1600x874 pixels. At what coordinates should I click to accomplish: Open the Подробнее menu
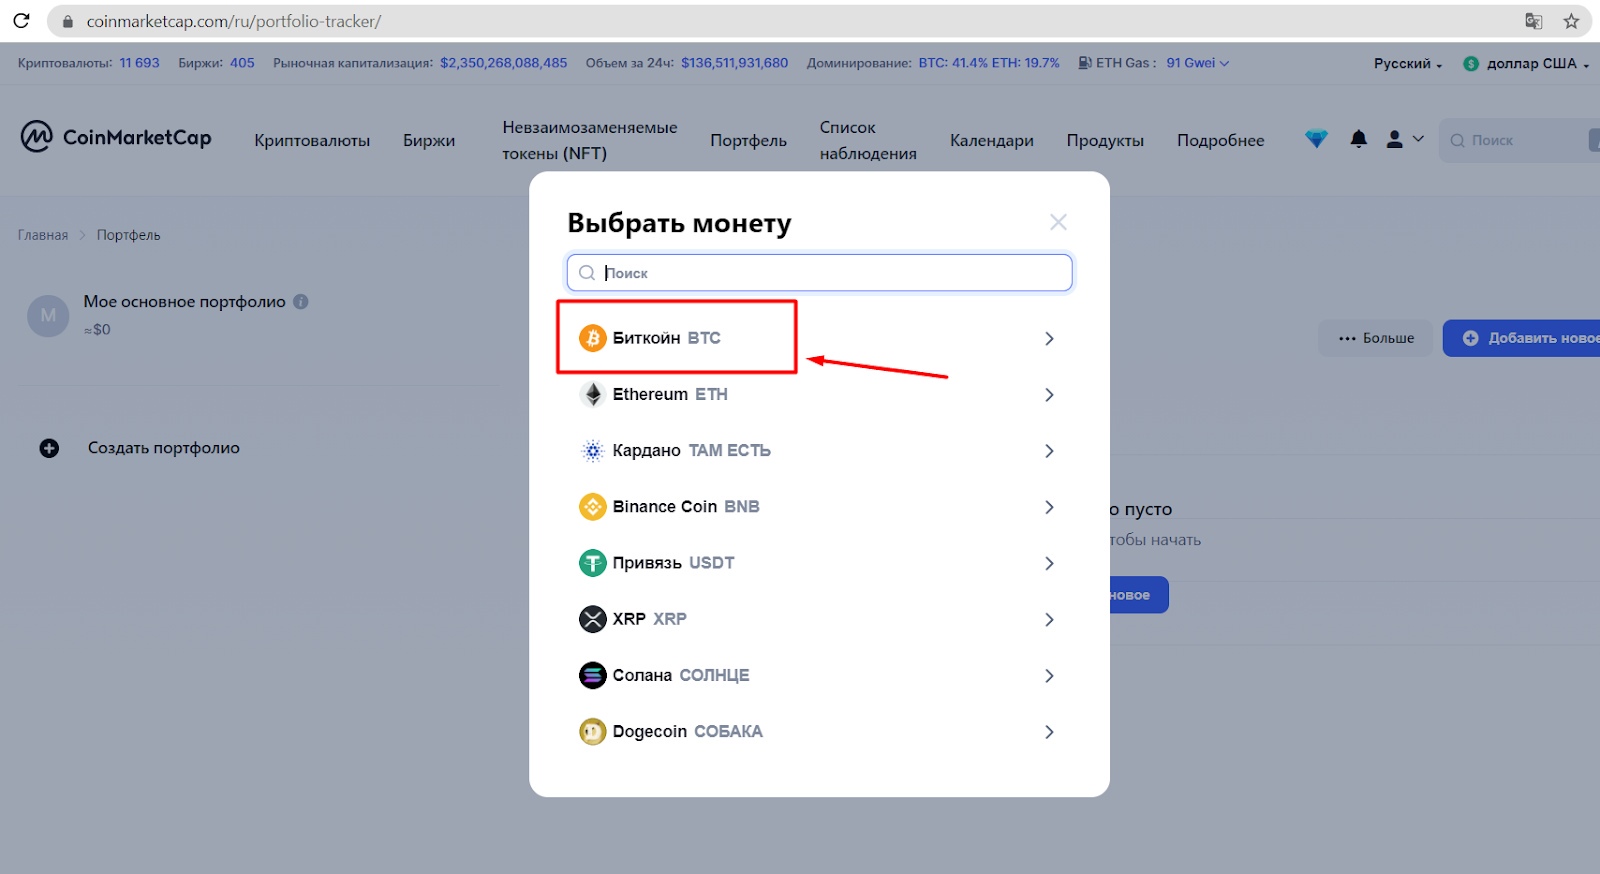(1220, 140)
